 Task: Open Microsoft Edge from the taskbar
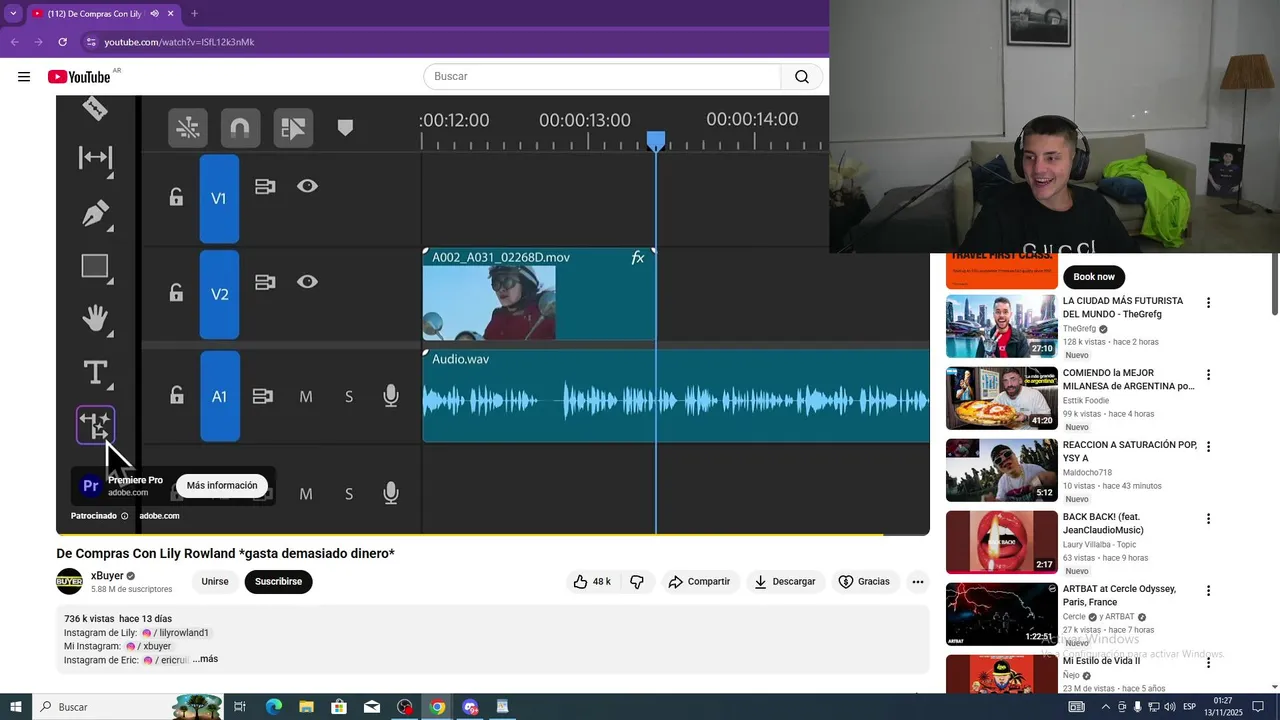pos(273,707)
